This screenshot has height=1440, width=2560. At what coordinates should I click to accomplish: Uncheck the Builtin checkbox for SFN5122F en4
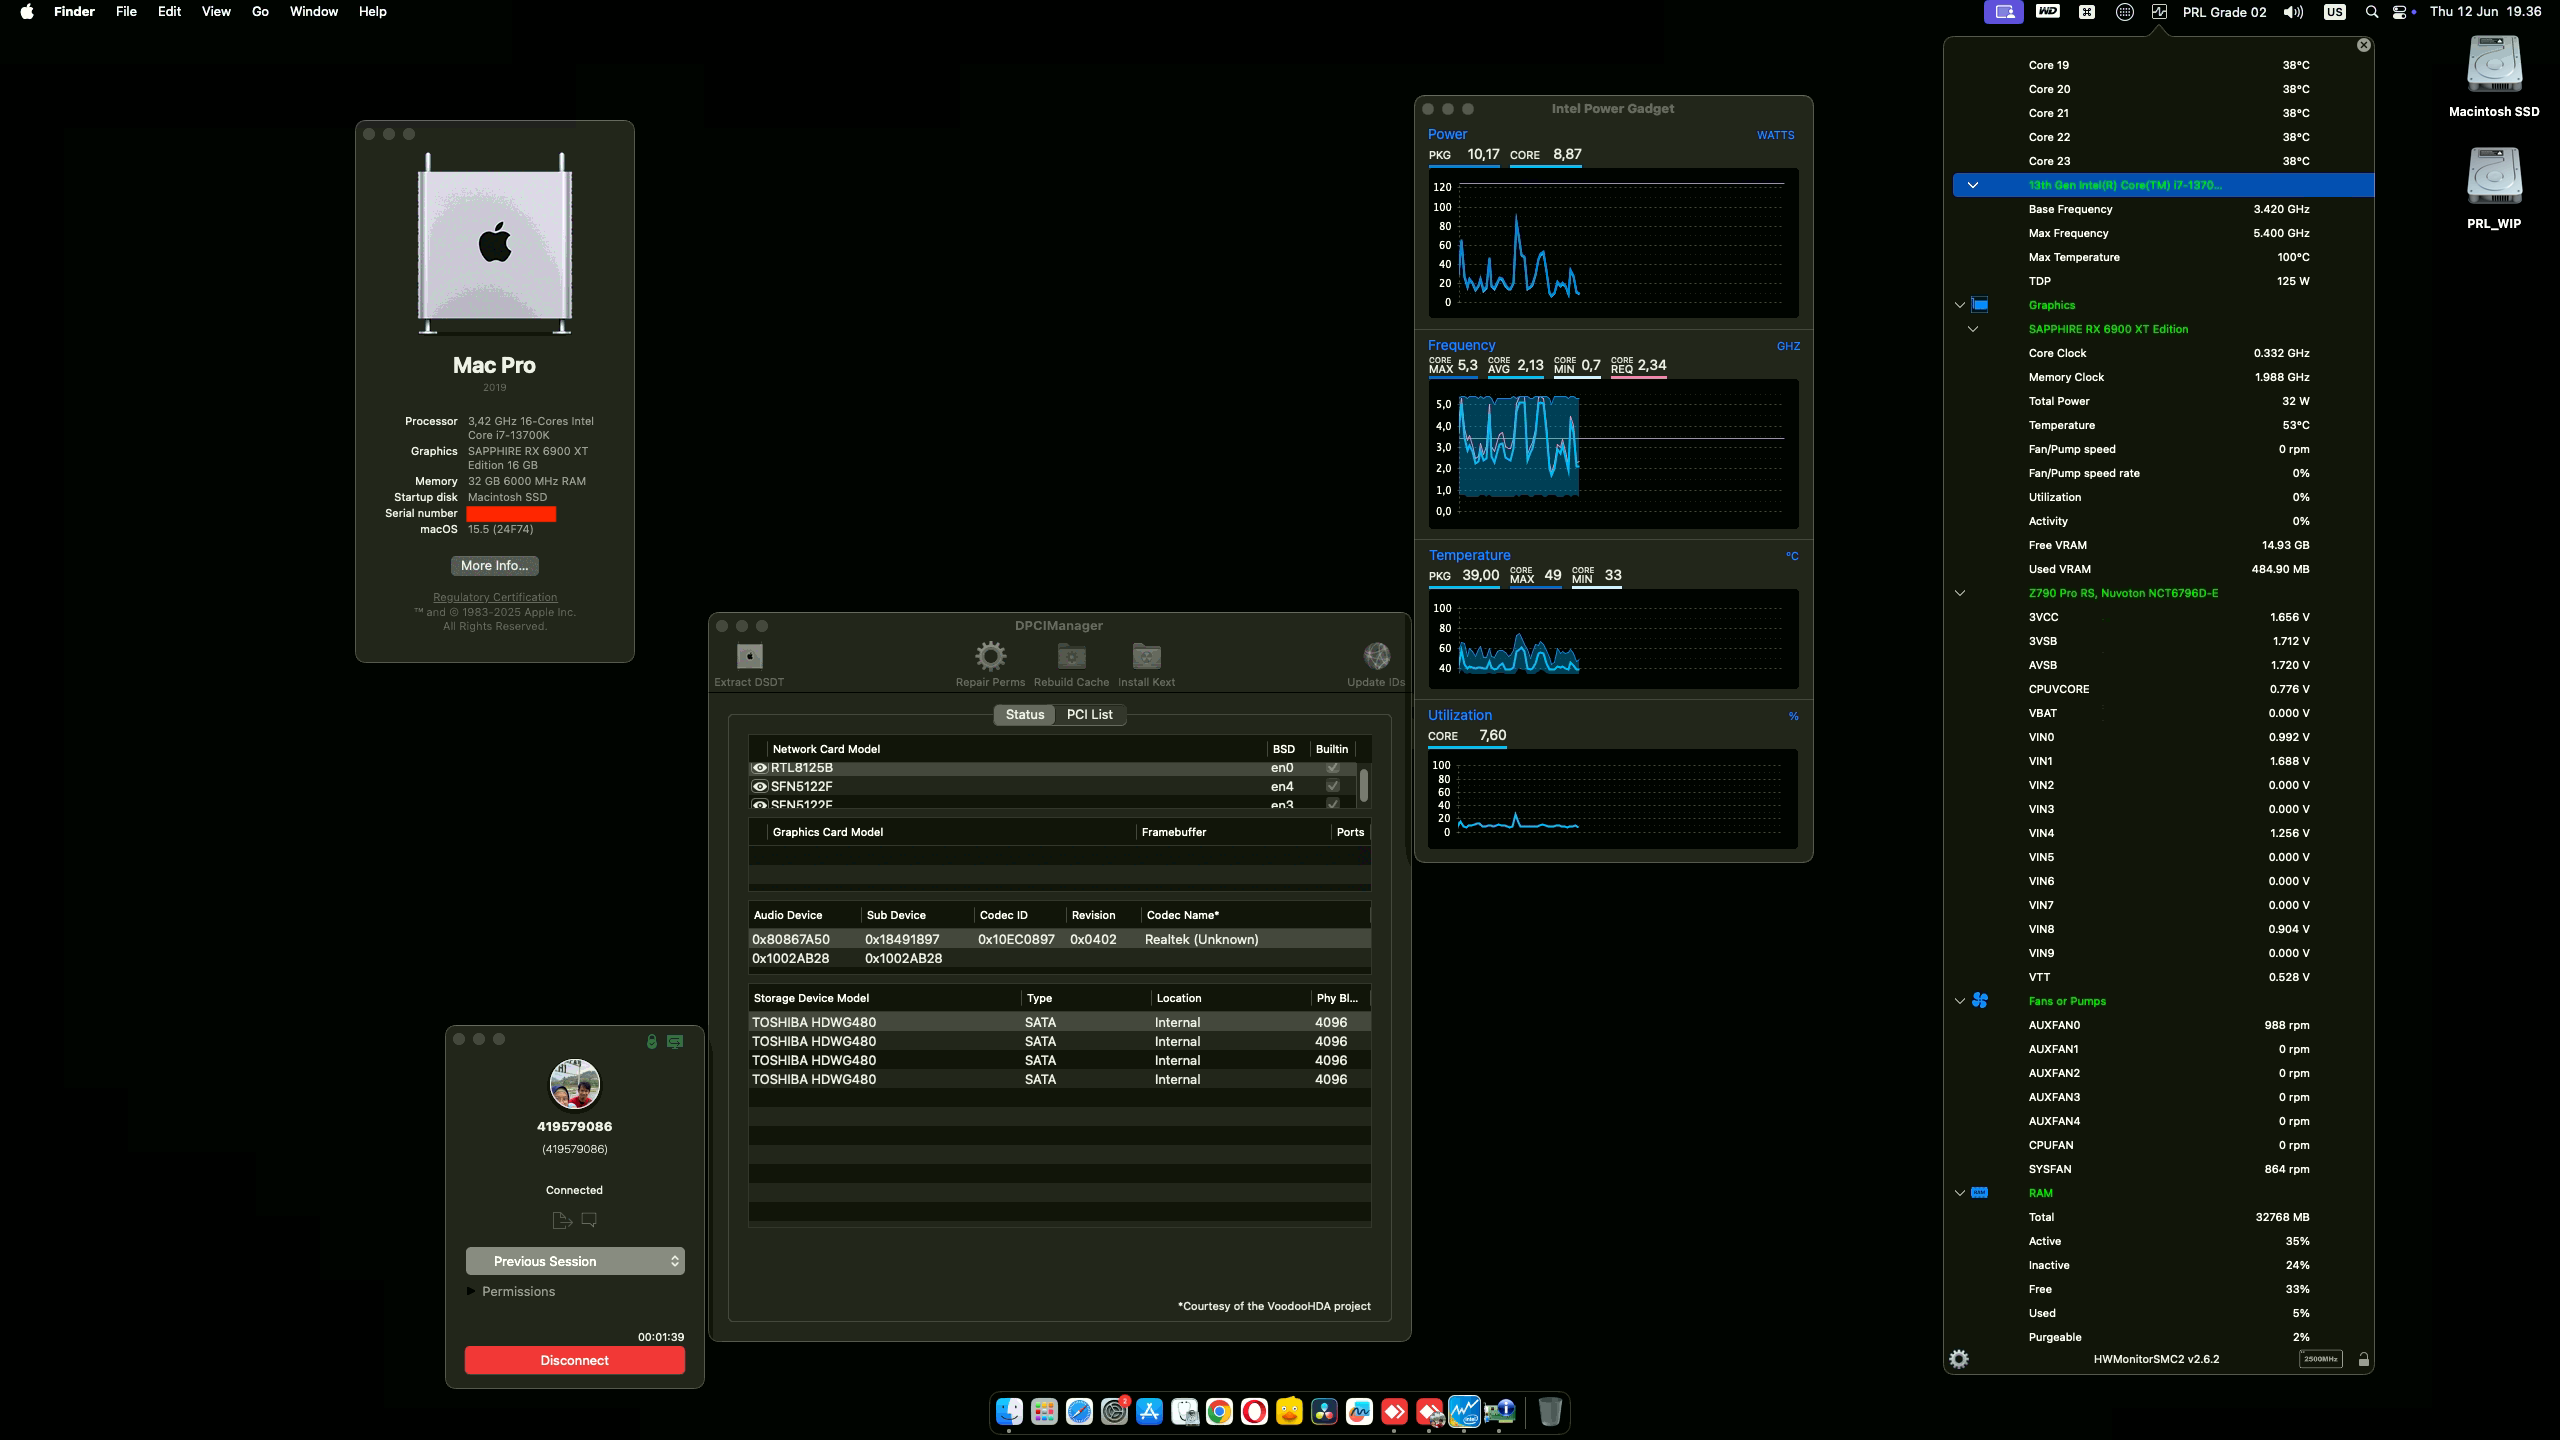pos(1331,786)
